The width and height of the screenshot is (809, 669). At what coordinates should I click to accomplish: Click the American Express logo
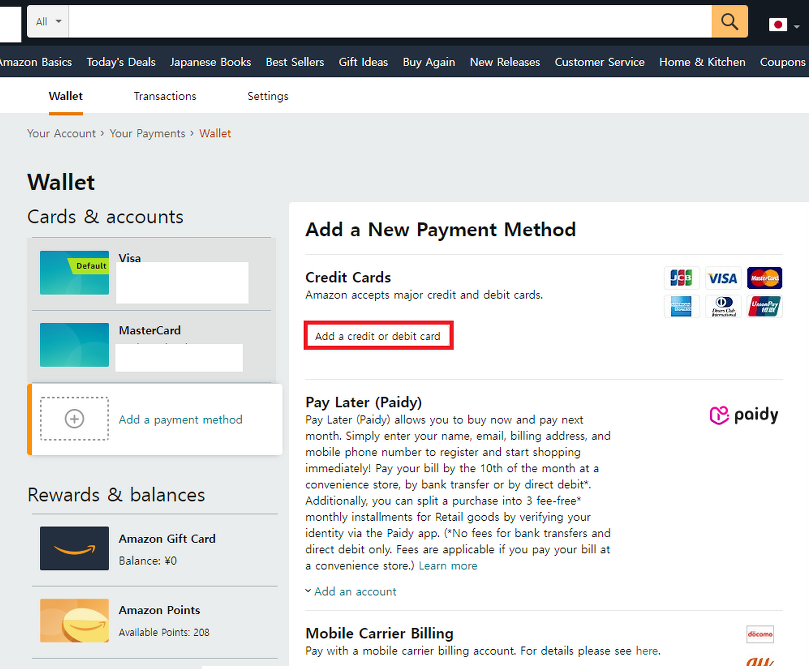[681, 306]
